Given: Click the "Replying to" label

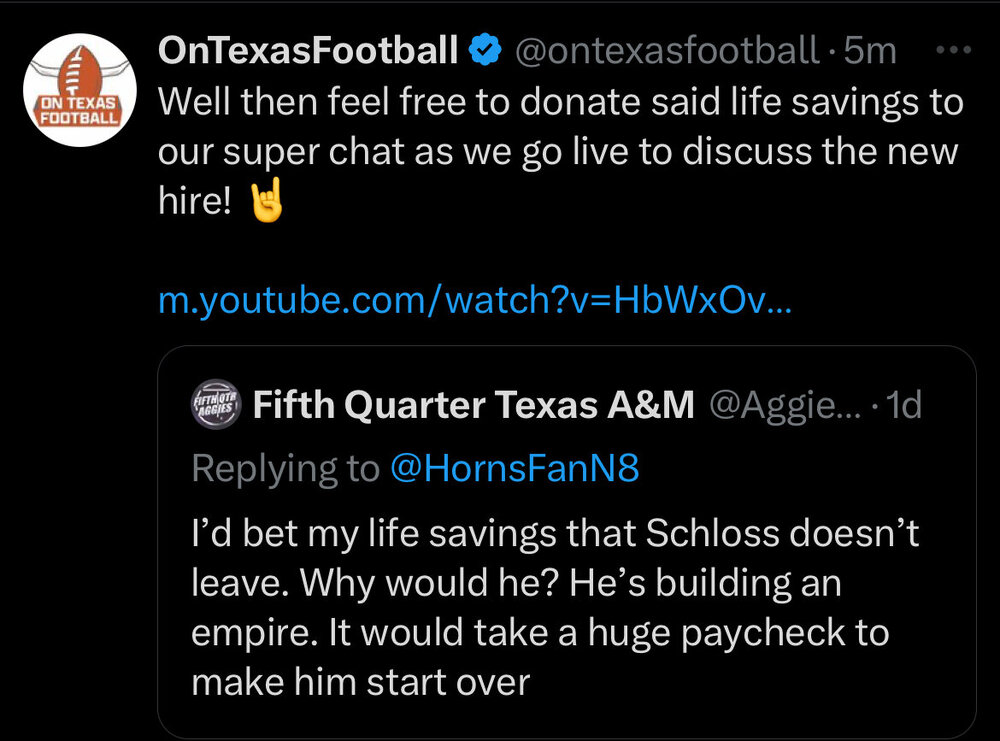Looking at the screenshot, I should [x=285, y=468].
